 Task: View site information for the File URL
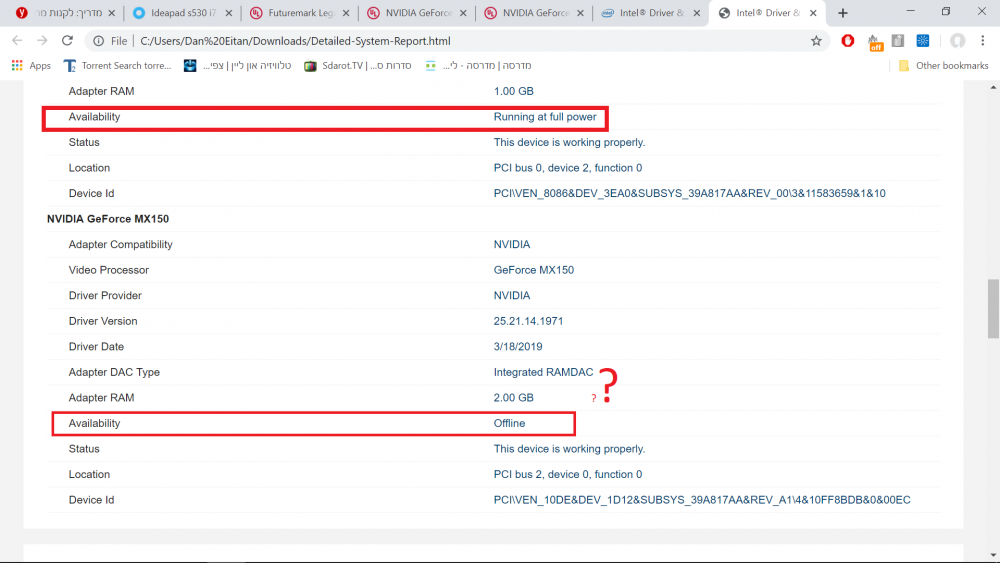pos(98,41)
